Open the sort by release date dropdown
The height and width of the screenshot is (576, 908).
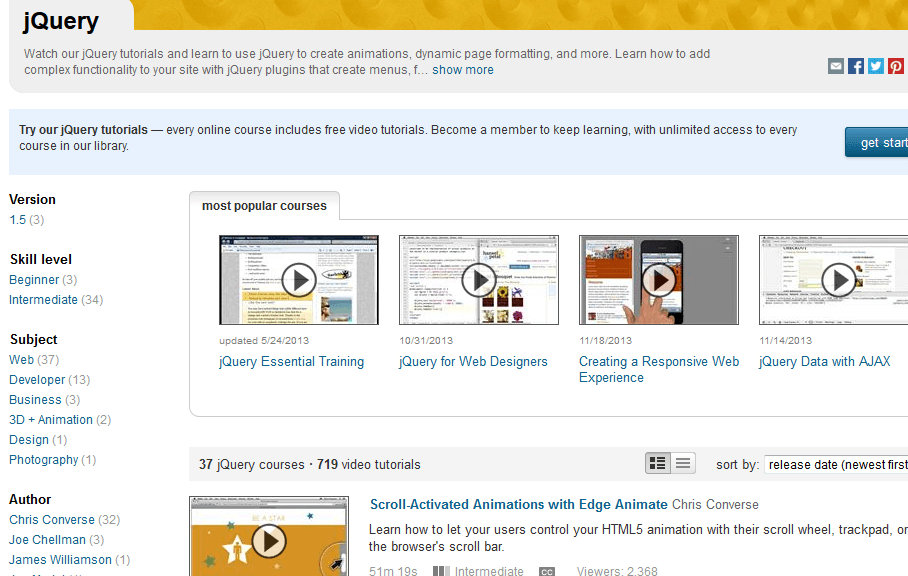836,465
